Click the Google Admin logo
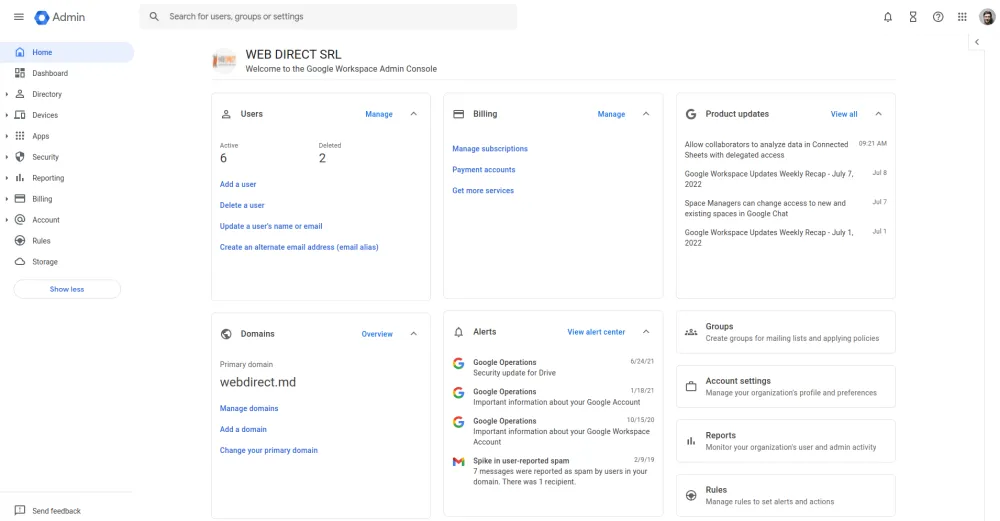Viewport: 1000px width, 521px height. tap(60, 17)
